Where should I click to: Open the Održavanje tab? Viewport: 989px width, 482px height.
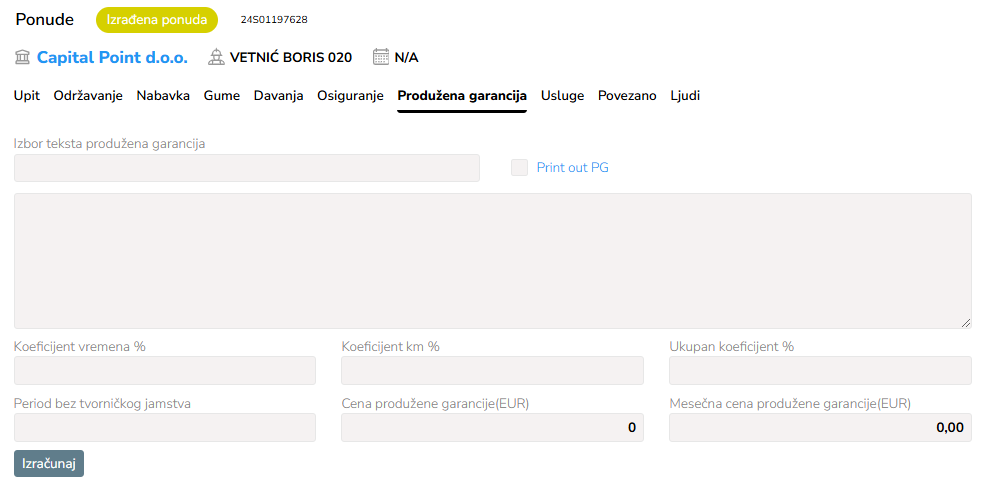click(x=88, y=96)
